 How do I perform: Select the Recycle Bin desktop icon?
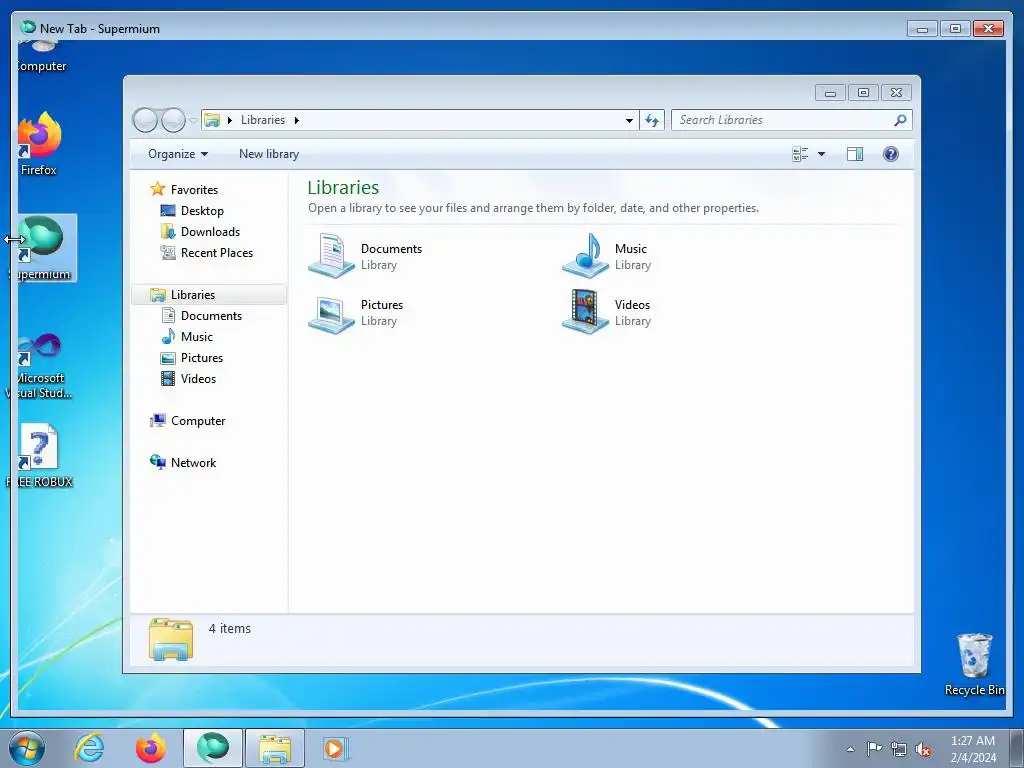[974, 665]
